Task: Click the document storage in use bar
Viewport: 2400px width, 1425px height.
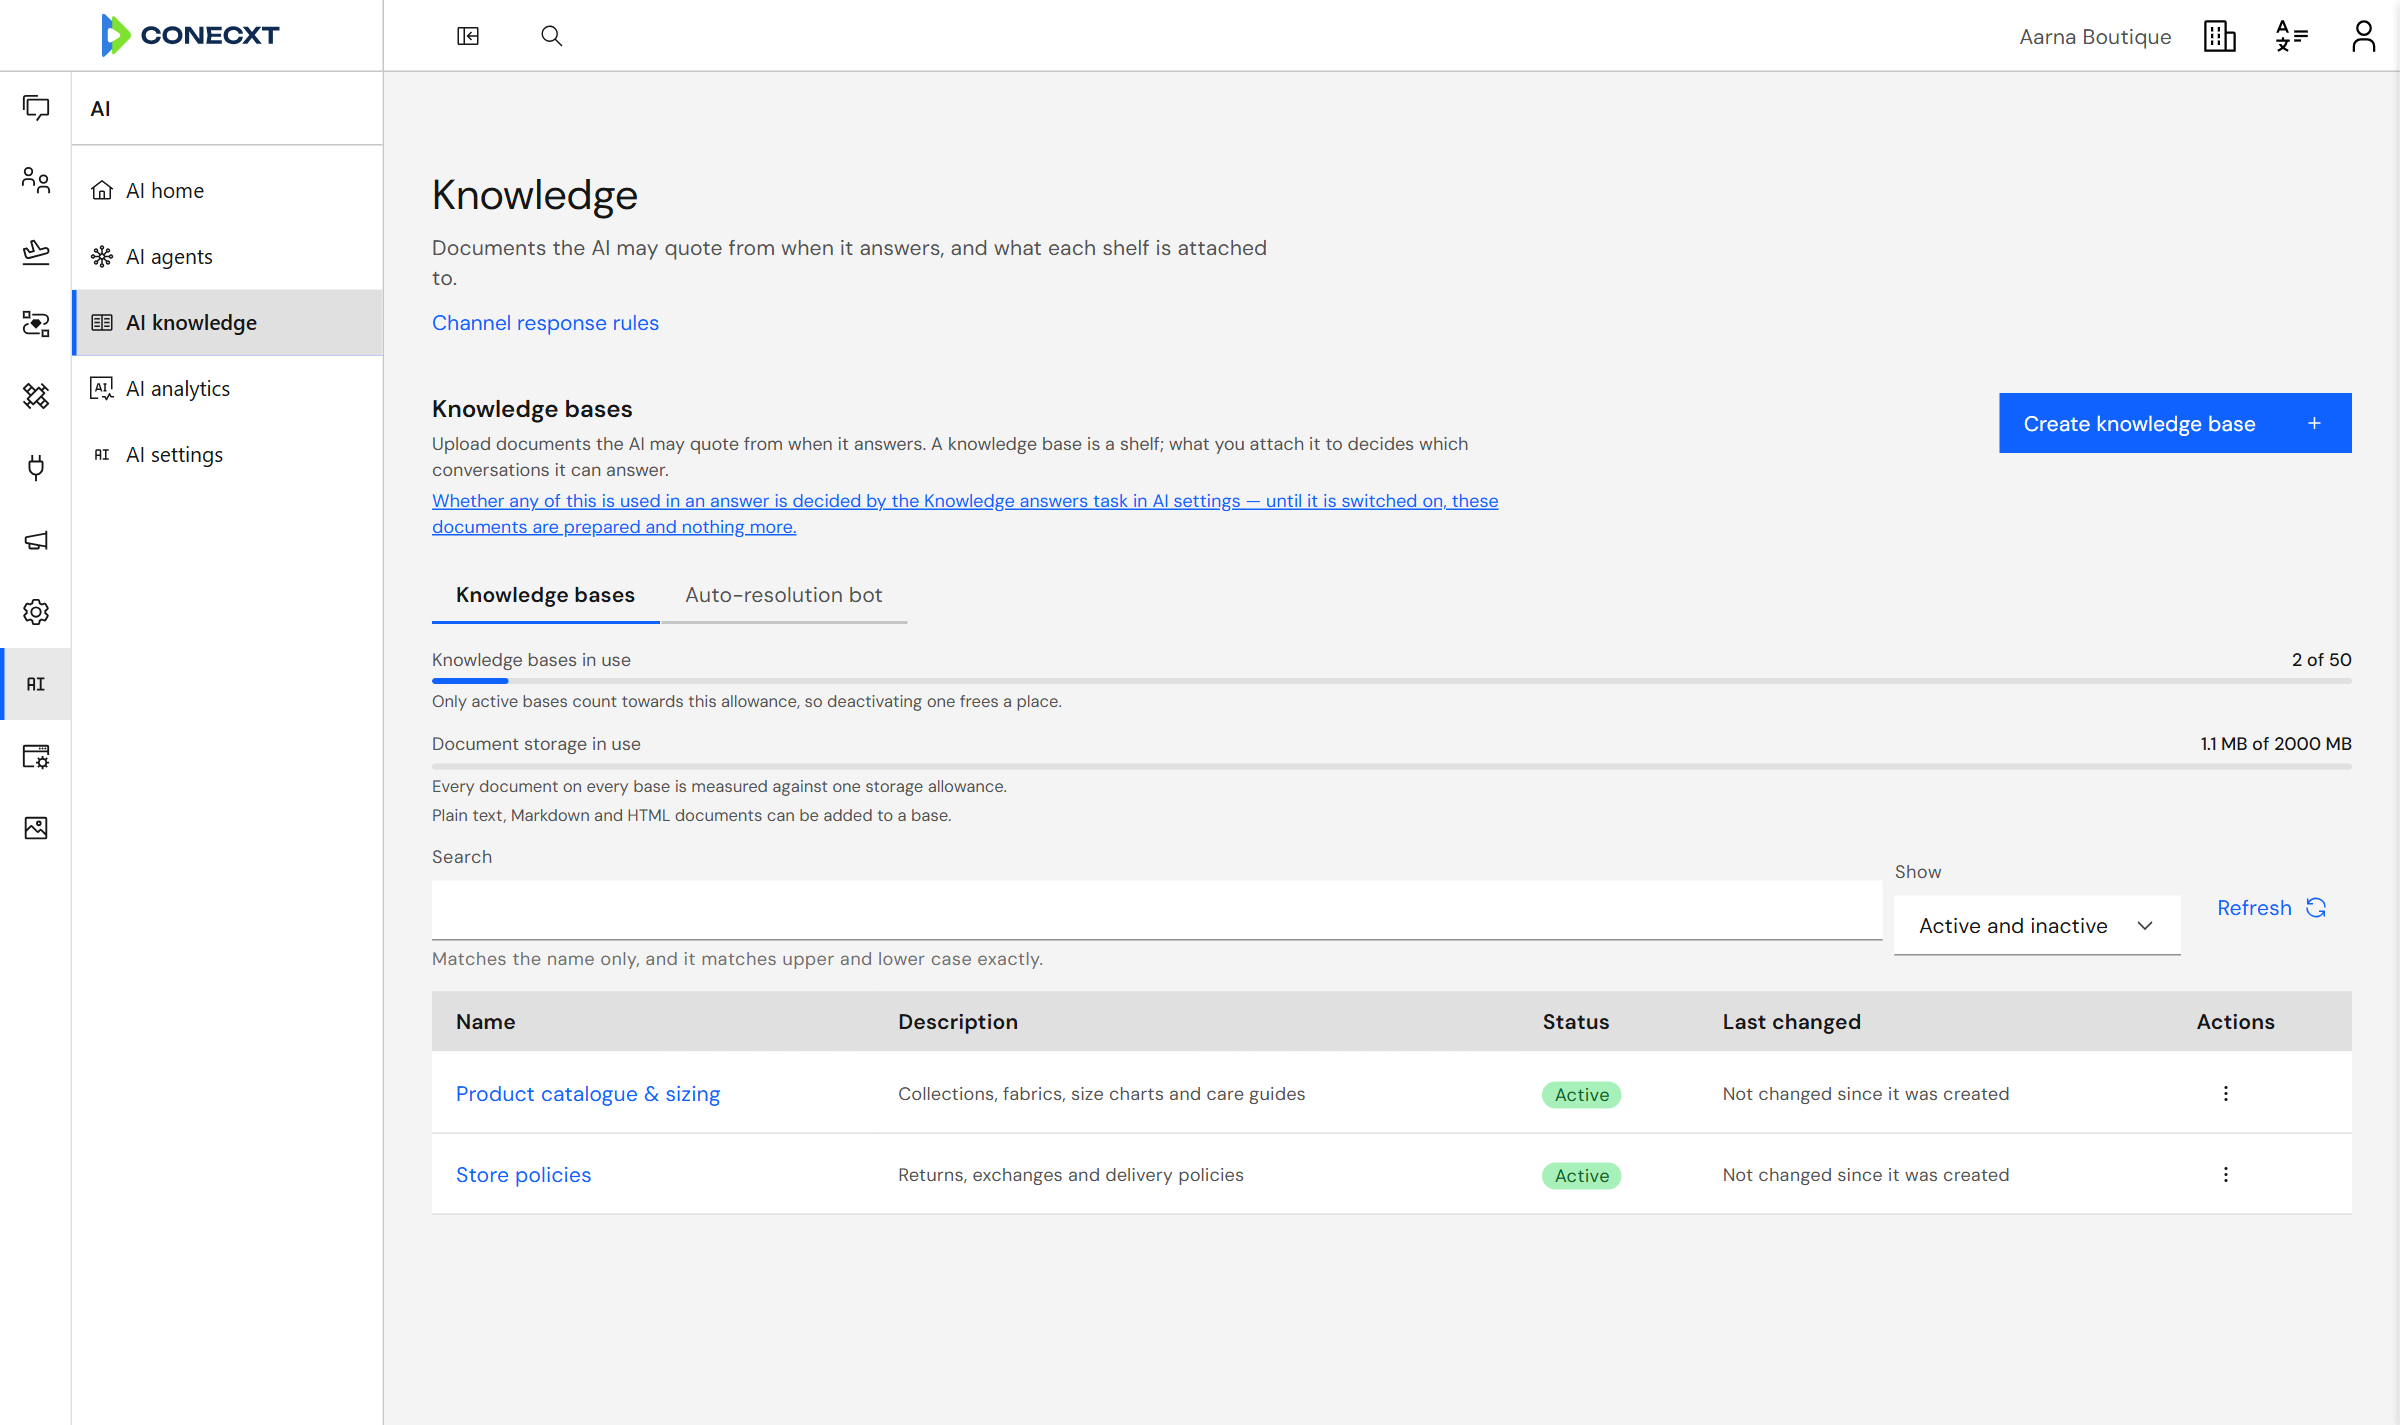Action: 1392,766
